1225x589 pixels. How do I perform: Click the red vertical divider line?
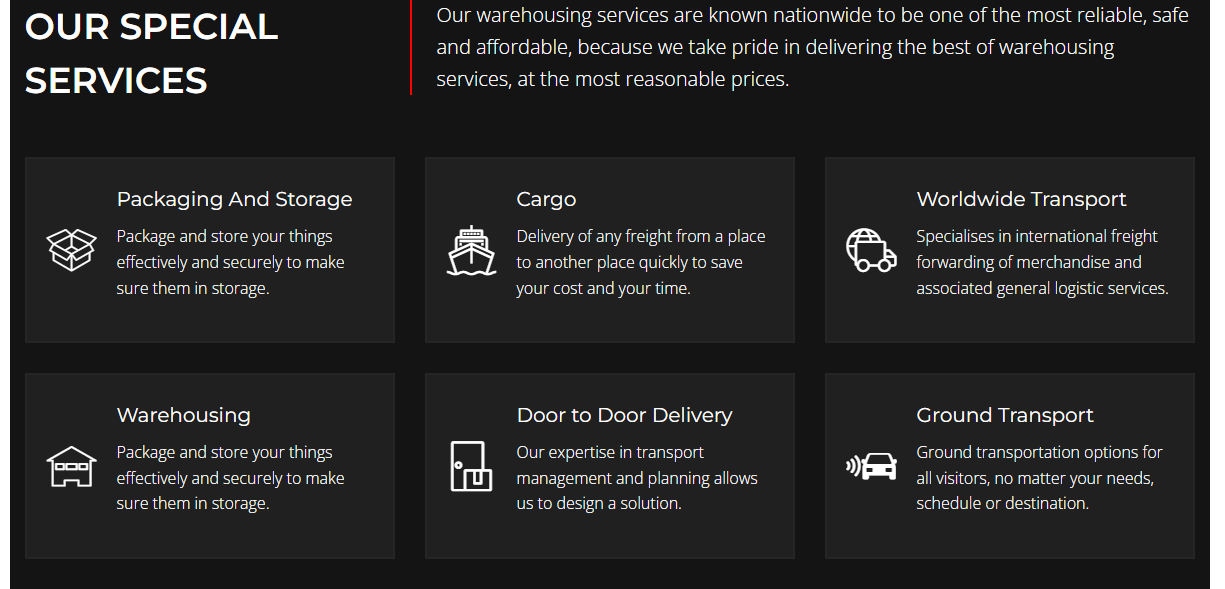(411, 47)
